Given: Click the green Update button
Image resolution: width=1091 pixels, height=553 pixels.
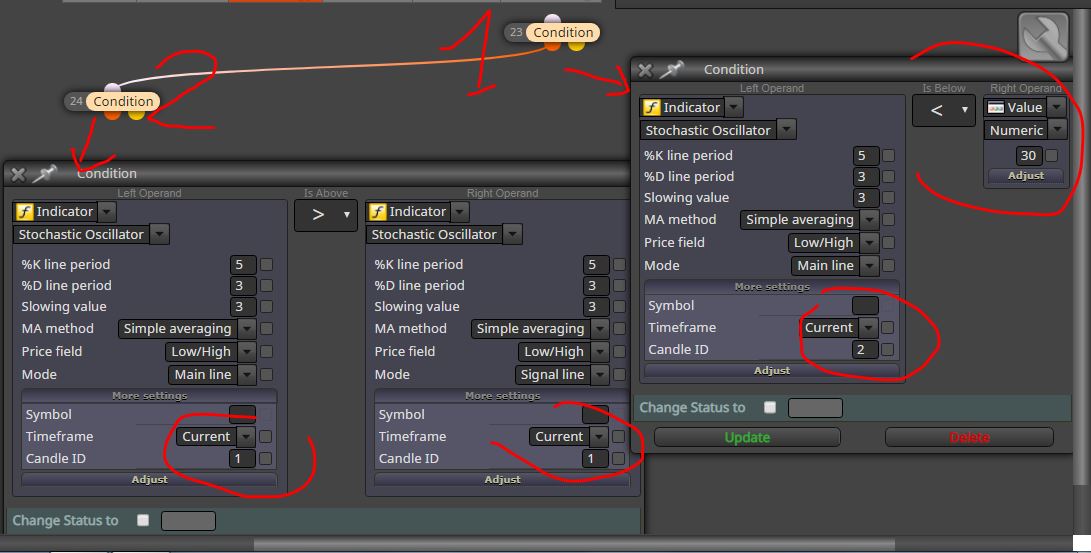Looking at the screenshot, I should pyautogui.click(x=747, y=438).
